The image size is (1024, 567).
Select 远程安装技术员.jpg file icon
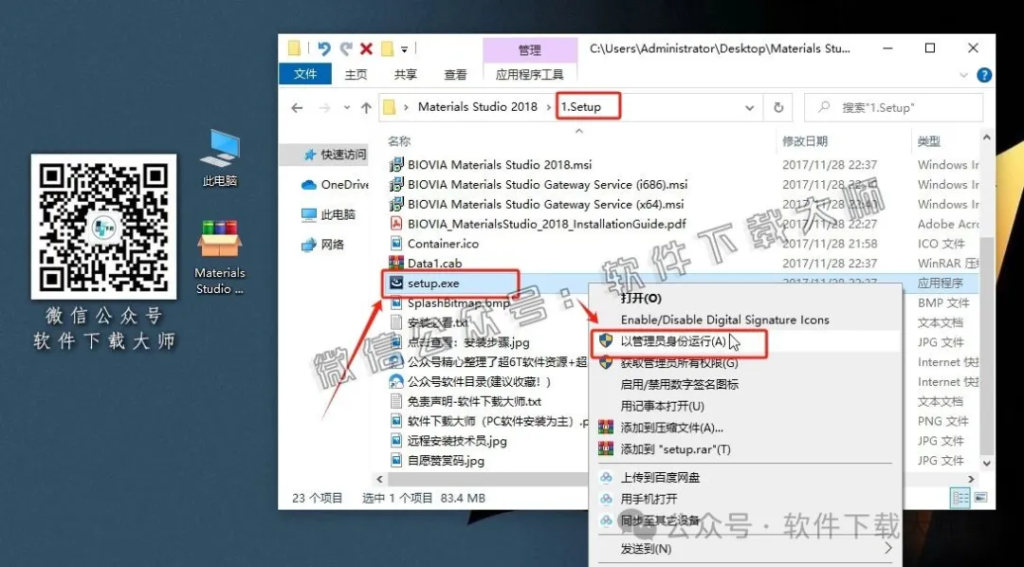[x=396, y=440]
